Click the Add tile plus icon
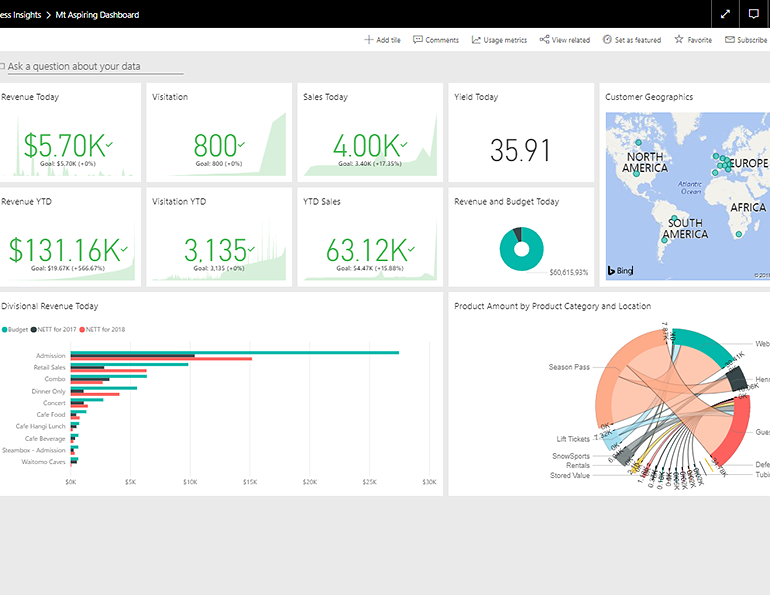770x595 pixels. point(368,40)
